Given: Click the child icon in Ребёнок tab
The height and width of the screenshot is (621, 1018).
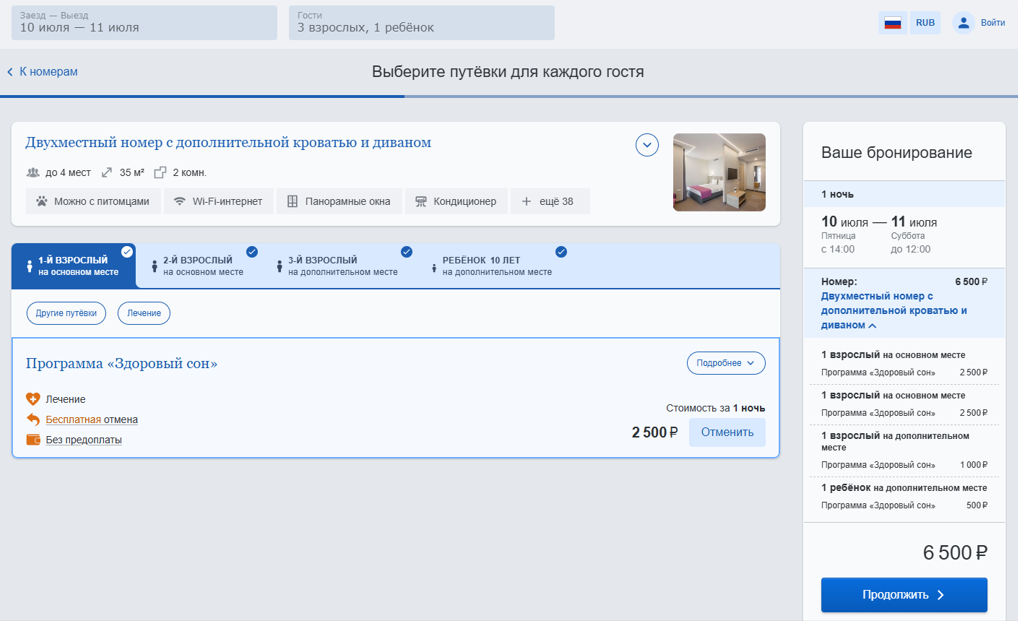Looking at the screenshot, I should (x=434, y=268).
